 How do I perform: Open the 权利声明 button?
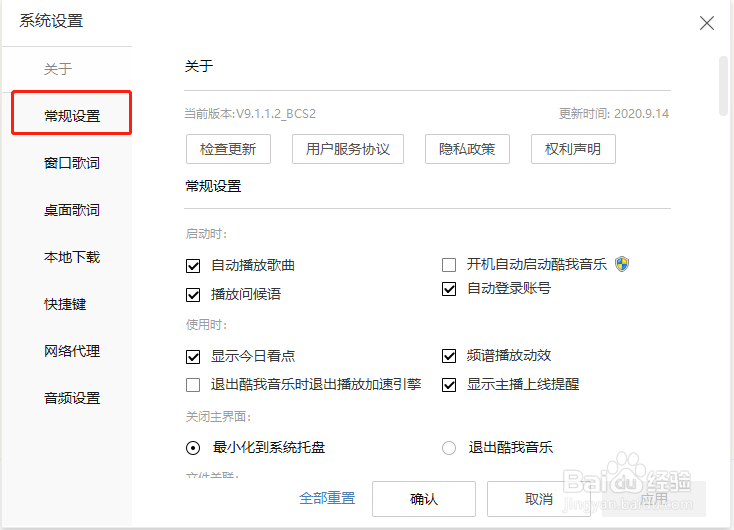[573, 149]
